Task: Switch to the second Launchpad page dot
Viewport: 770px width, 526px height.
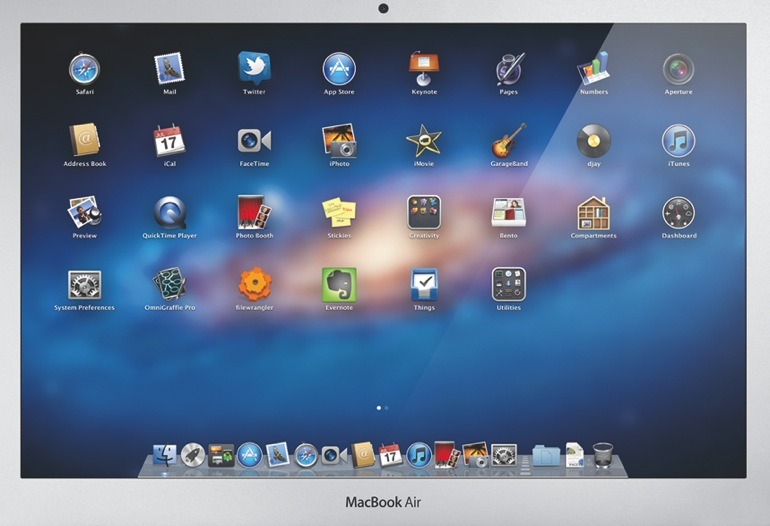Action: pyautogui.click(x=386, y=408)
